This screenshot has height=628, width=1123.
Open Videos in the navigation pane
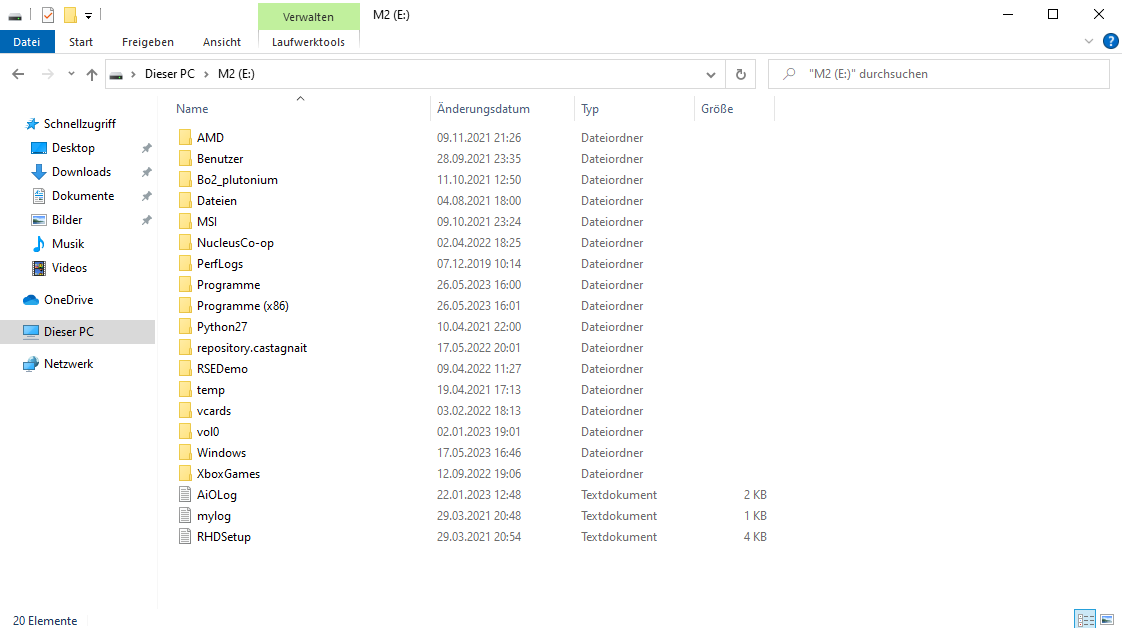click(x=69, y=268)
